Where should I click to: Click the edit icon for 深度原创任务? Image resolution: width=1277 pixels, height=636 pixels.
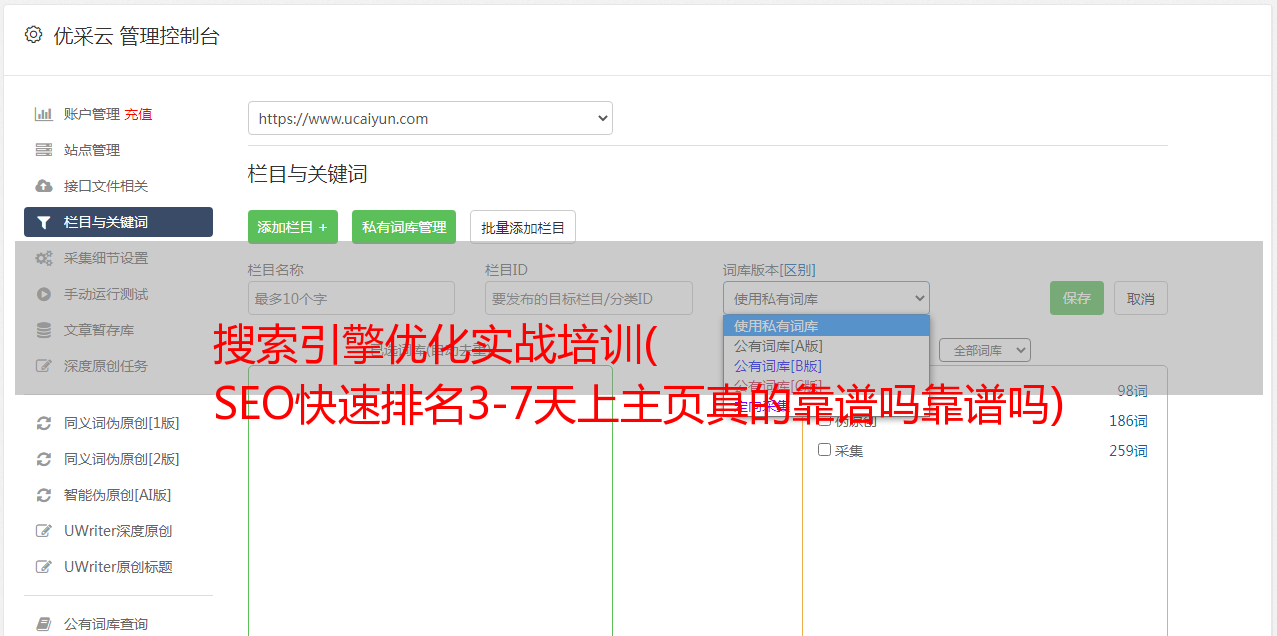coord(44,366)
